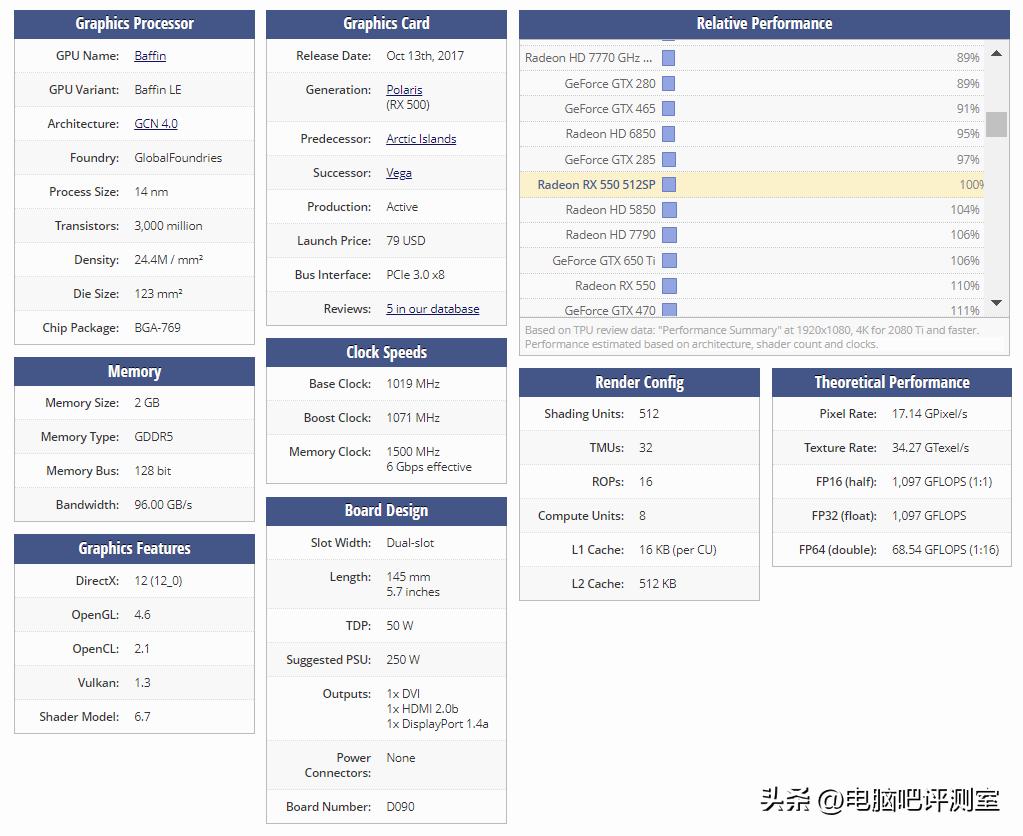Viewport: 1023px width, 836px height.
Task: Click the performance bar for GeForce GTX 650 Ti
Action: point(669,261)
